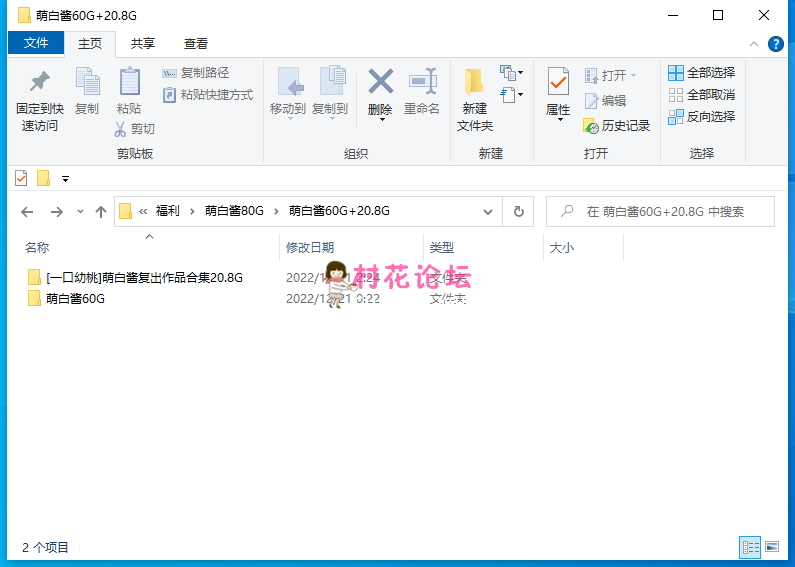Screen dimensions: 795x567
Task: Switch to details view in status bar
Action: tap(750, 547)
